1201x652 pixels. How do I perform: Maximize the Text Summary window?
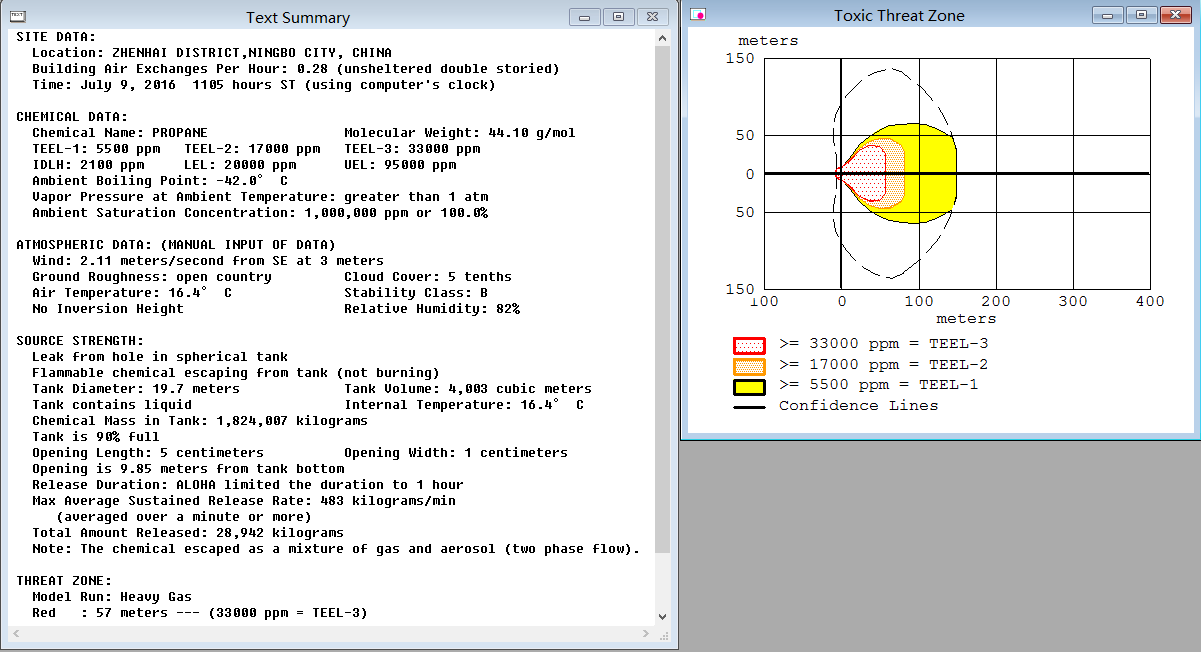point(618,17)
